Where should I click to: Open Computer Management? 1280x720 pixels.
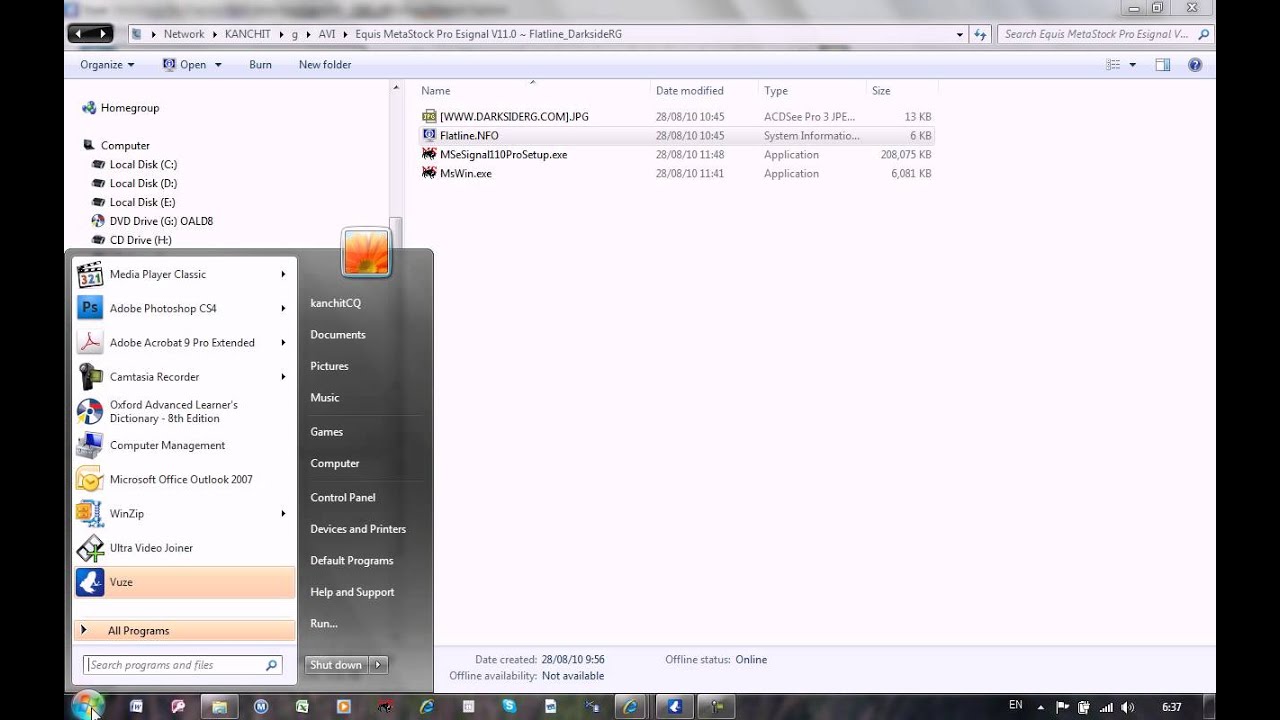point(183,445)
